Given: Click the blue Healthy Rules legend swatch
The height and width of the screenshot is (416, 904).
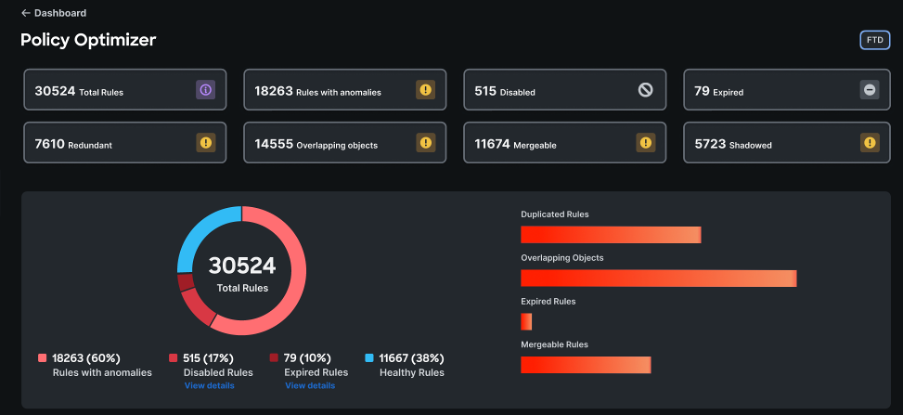Looking at the screenshot, I should point(370,358).
